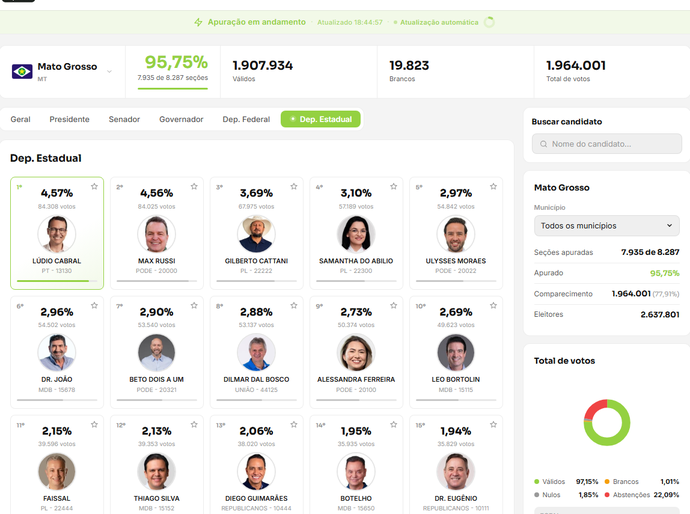This screenshot has height=514, width=690.
Task: Expand the Mato Grosso state selector chevron
Action: pos(109,71)
